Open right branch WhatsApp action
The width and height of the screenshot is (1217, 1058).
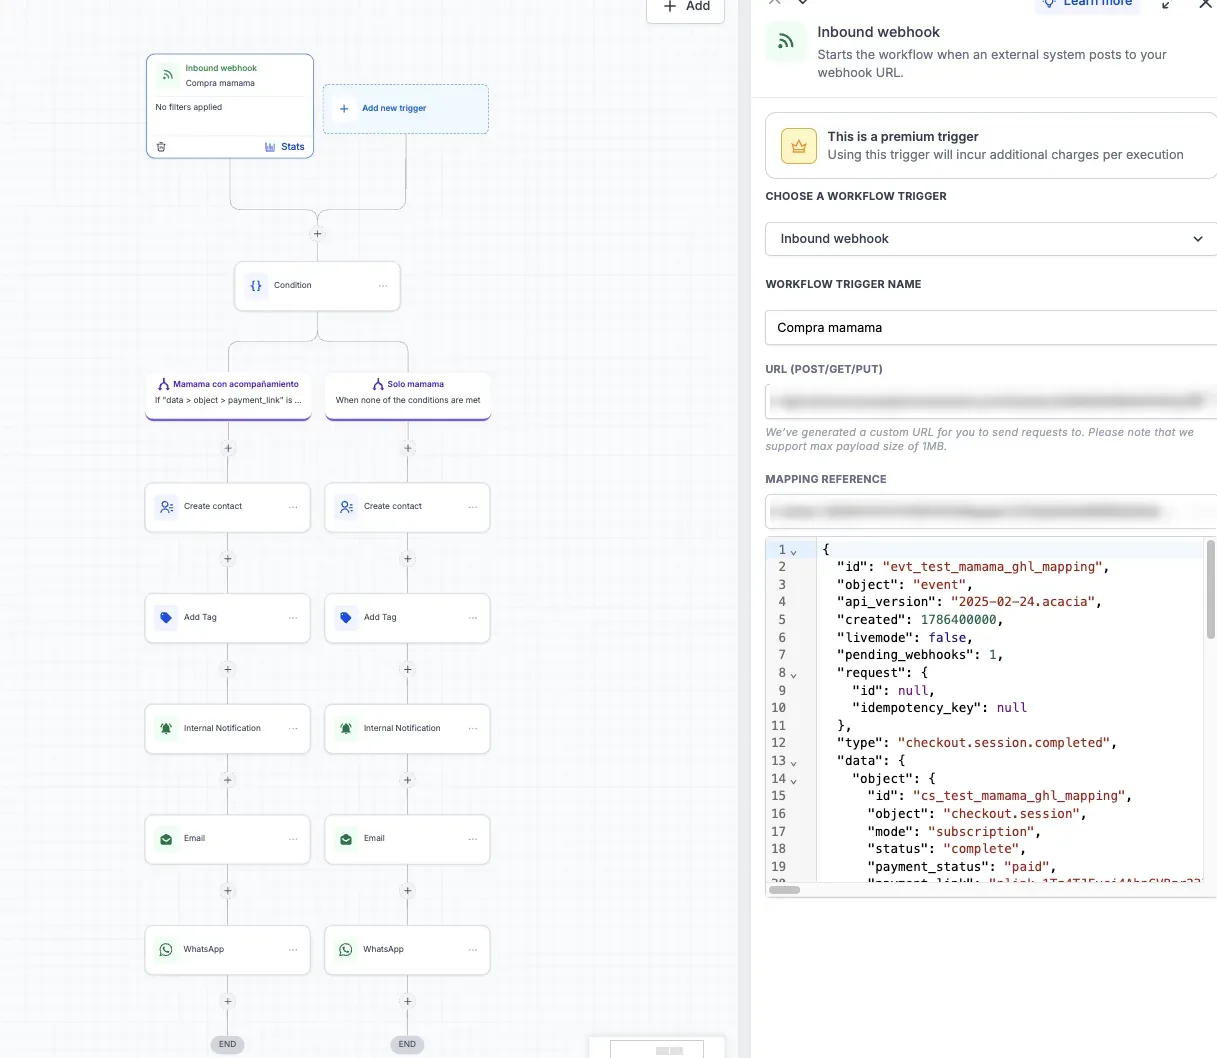pyautogui.click(x=408, y=950)
